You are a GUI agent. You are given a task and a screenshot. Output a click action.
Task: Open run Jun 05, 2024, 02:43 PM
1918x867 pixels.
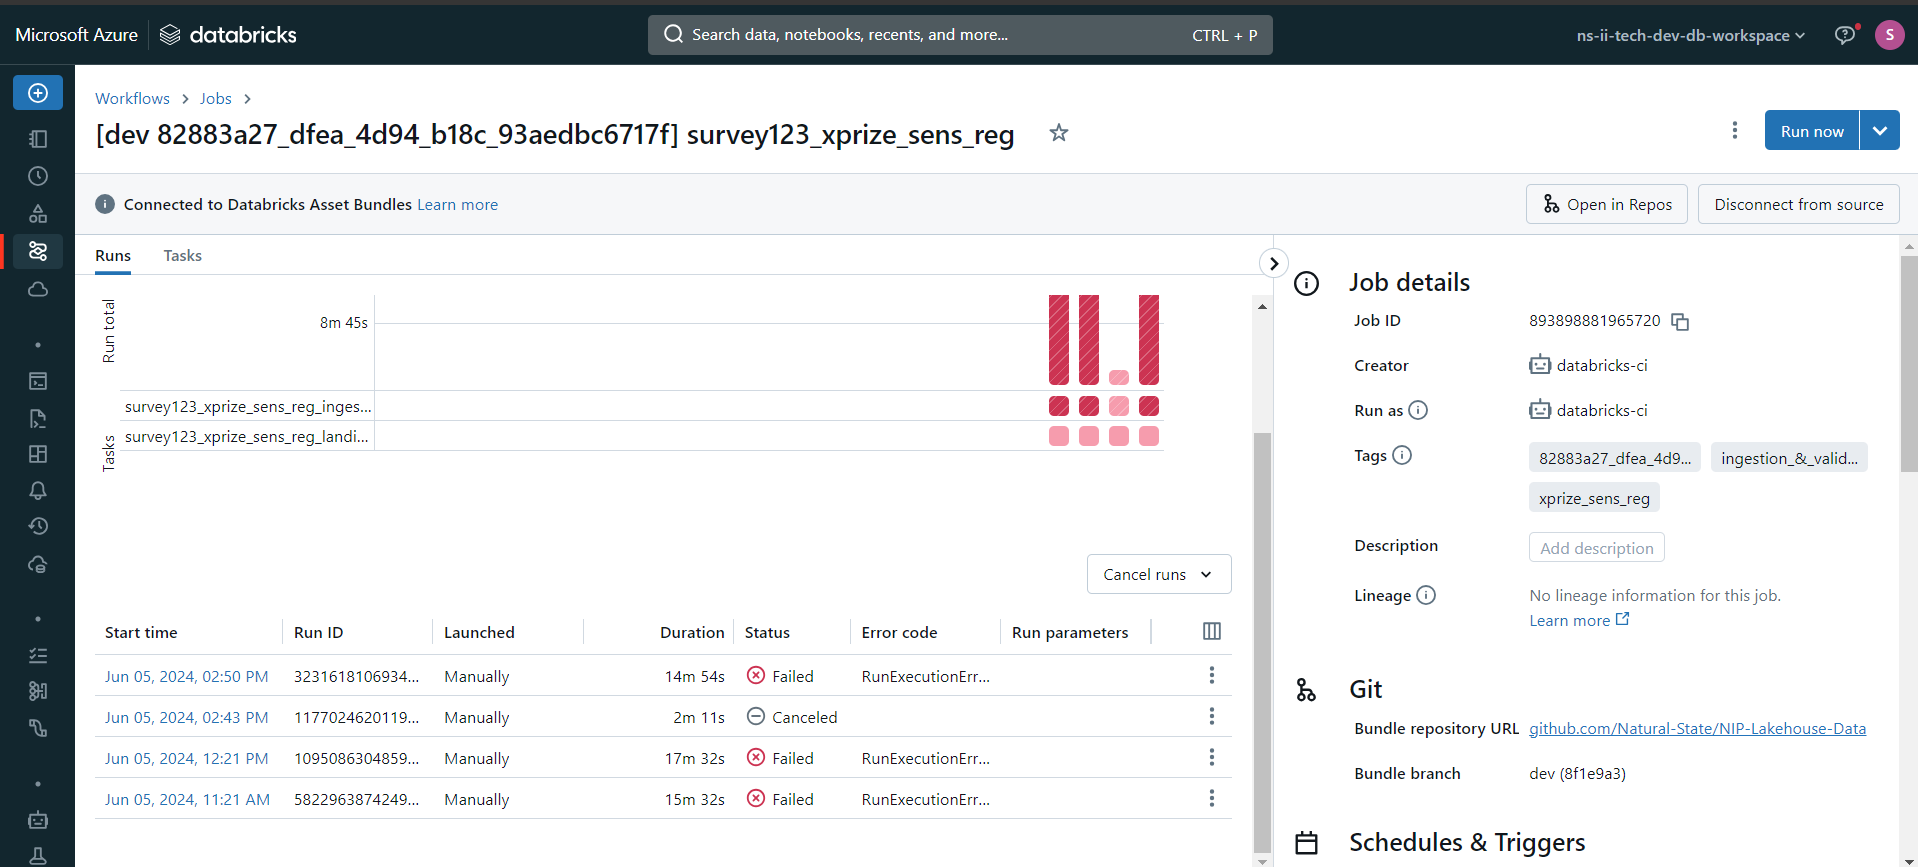tap(187, 718)
